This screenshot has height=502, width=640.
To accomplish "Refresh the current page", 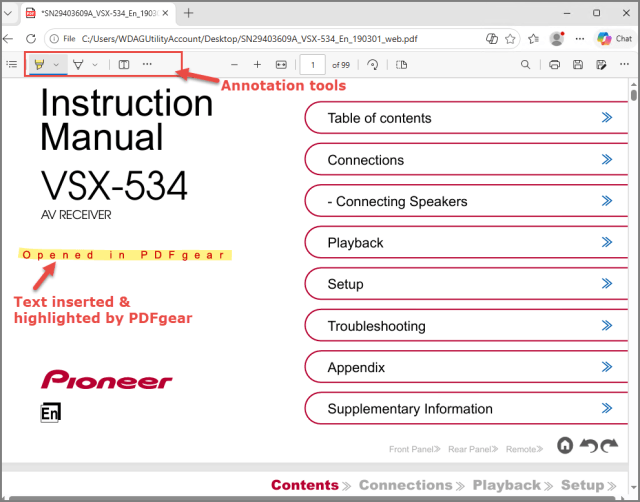I will point(31,39).
